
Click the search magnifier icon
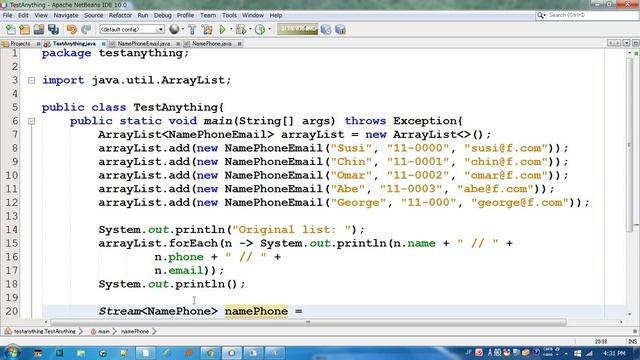[x=541, y=15]
